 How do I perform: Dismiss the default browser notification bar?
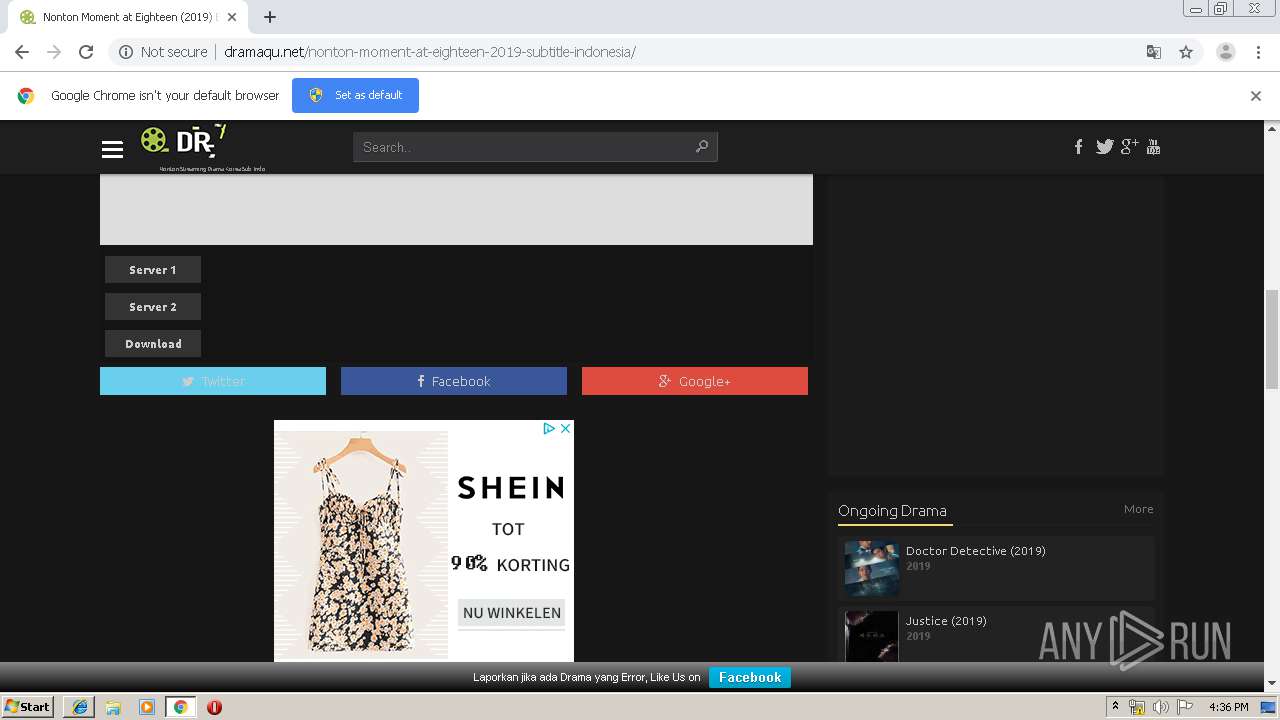[x=1256, y=96]
